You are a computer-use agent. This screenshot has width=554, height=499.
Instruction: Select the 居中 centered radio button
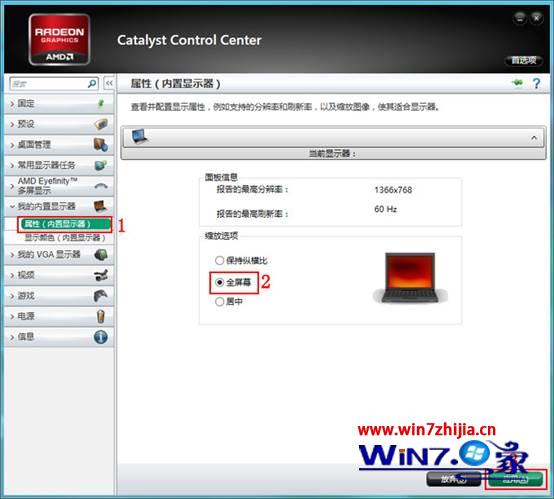click(219, 301)
